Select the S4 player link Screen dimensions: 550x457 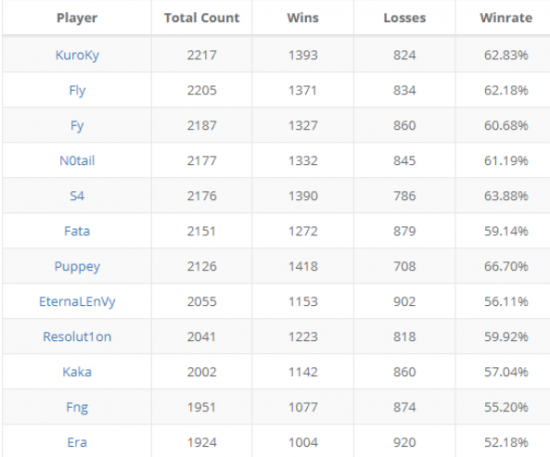[77, 196]
